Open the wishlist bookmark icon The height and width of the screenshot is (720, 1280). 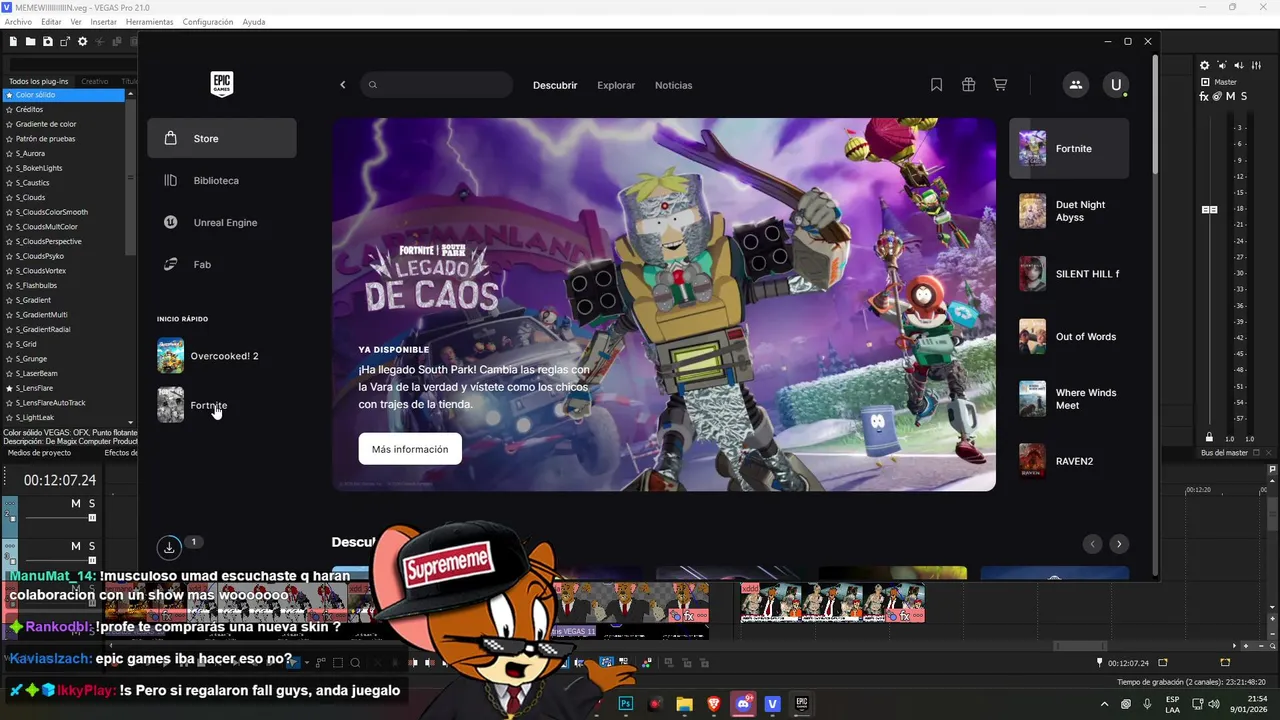(936, 85)
